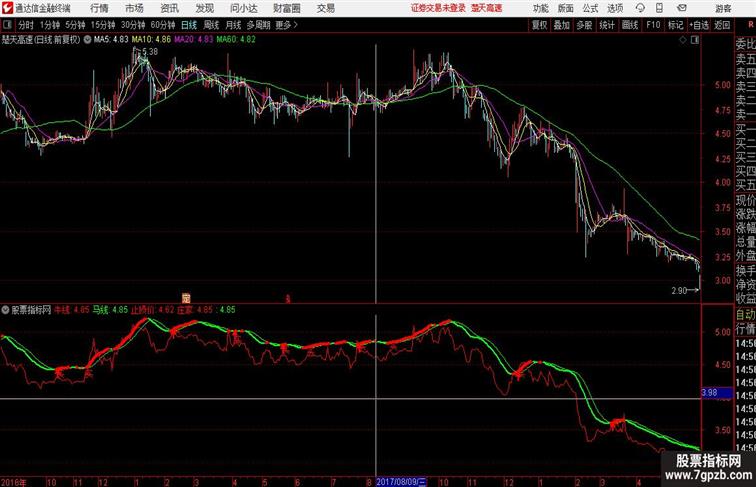This screenshot has height=487, width=756.
Task: Switch to 5分钟 period tab
Action: (x=75, y=25)
